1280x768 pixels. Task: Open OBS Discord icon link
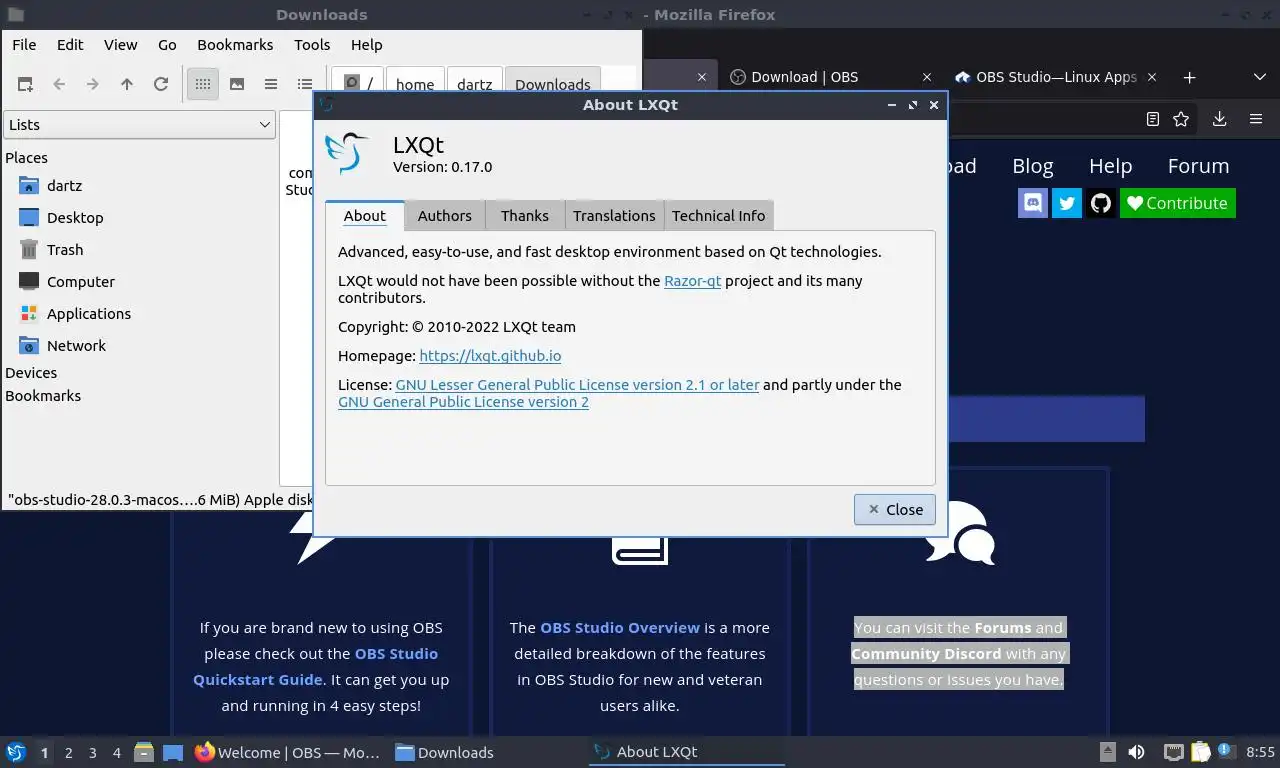click(x=1033, y=203)
